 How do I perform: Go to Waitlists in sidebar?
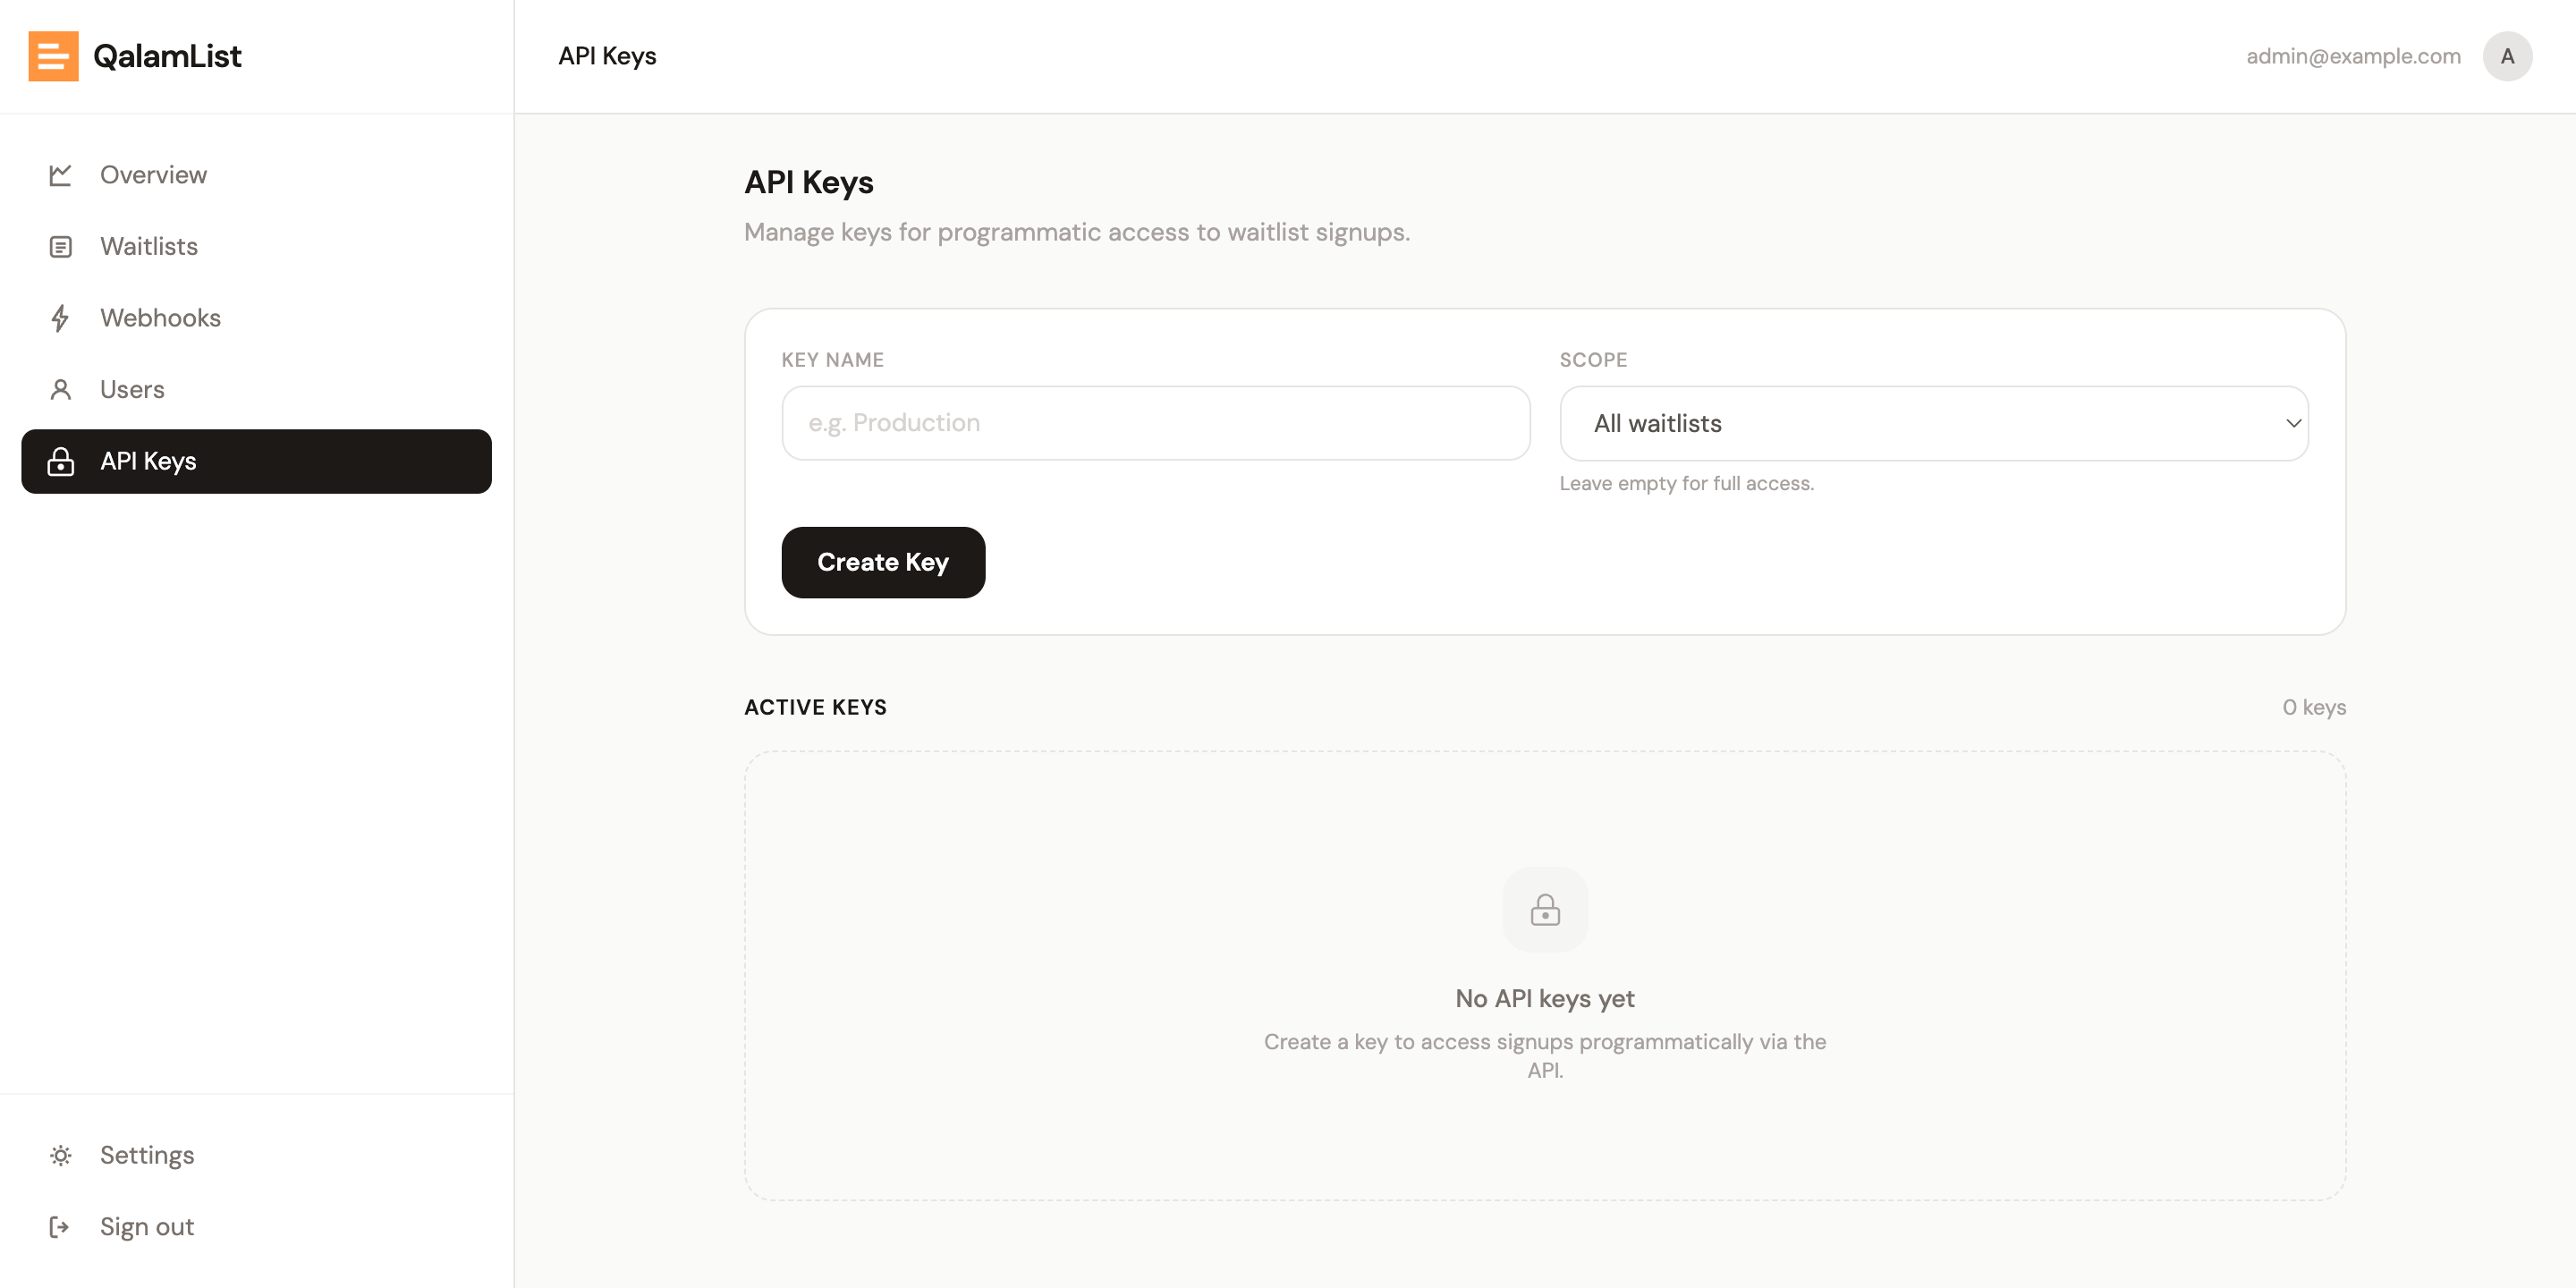tap(256, 247)
